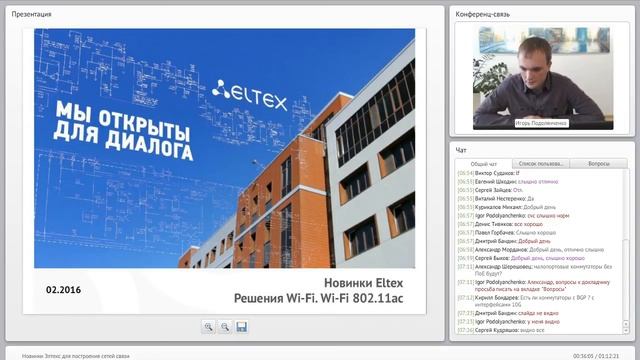
Task: Click the chat scrollbar up arrow
Action: (x=626, y=324)
